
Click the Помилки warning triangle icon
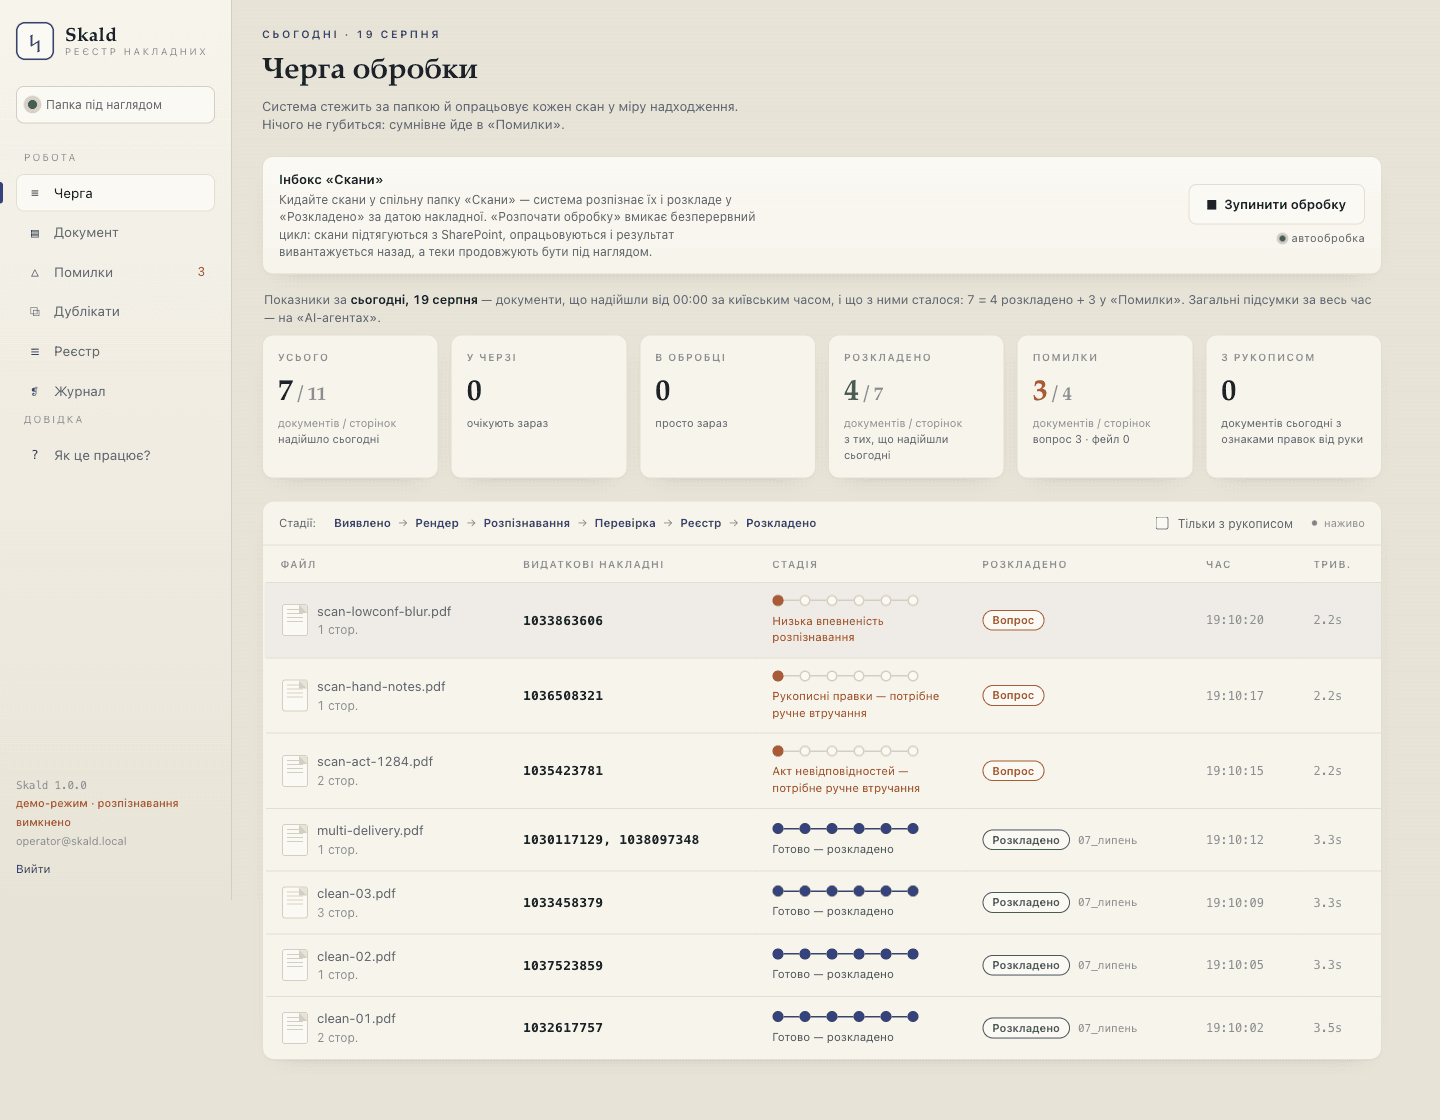pos(35,272)
